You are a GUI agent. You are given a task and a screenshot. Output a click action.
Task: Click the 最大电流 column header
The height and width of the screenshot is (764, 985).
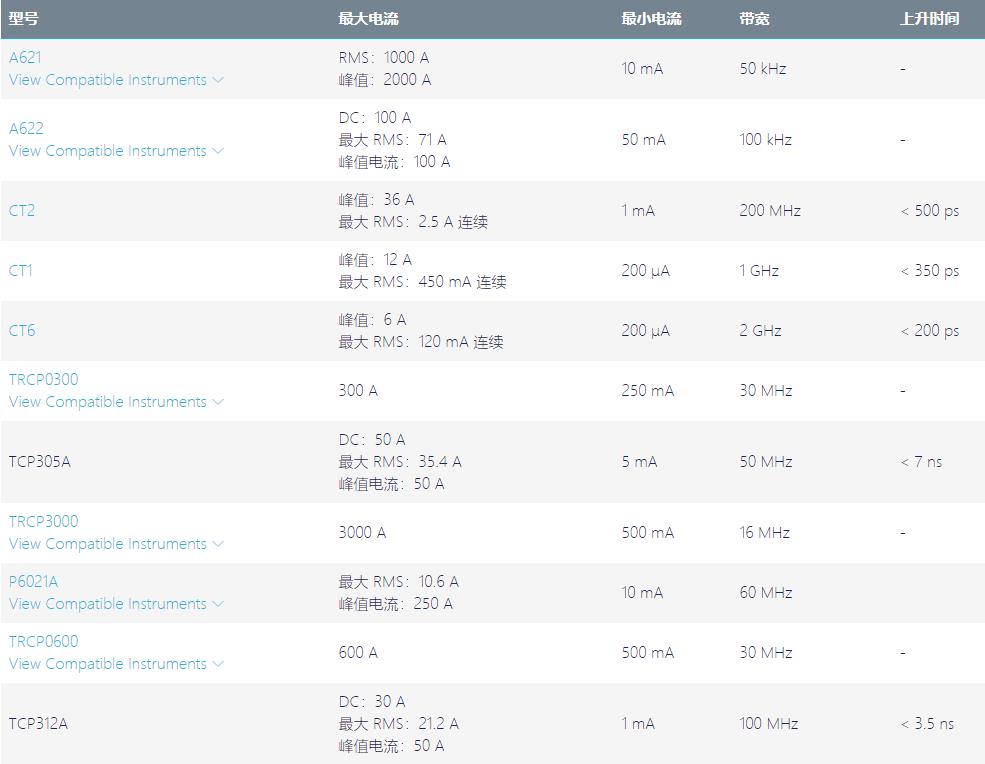coord(368,19)
